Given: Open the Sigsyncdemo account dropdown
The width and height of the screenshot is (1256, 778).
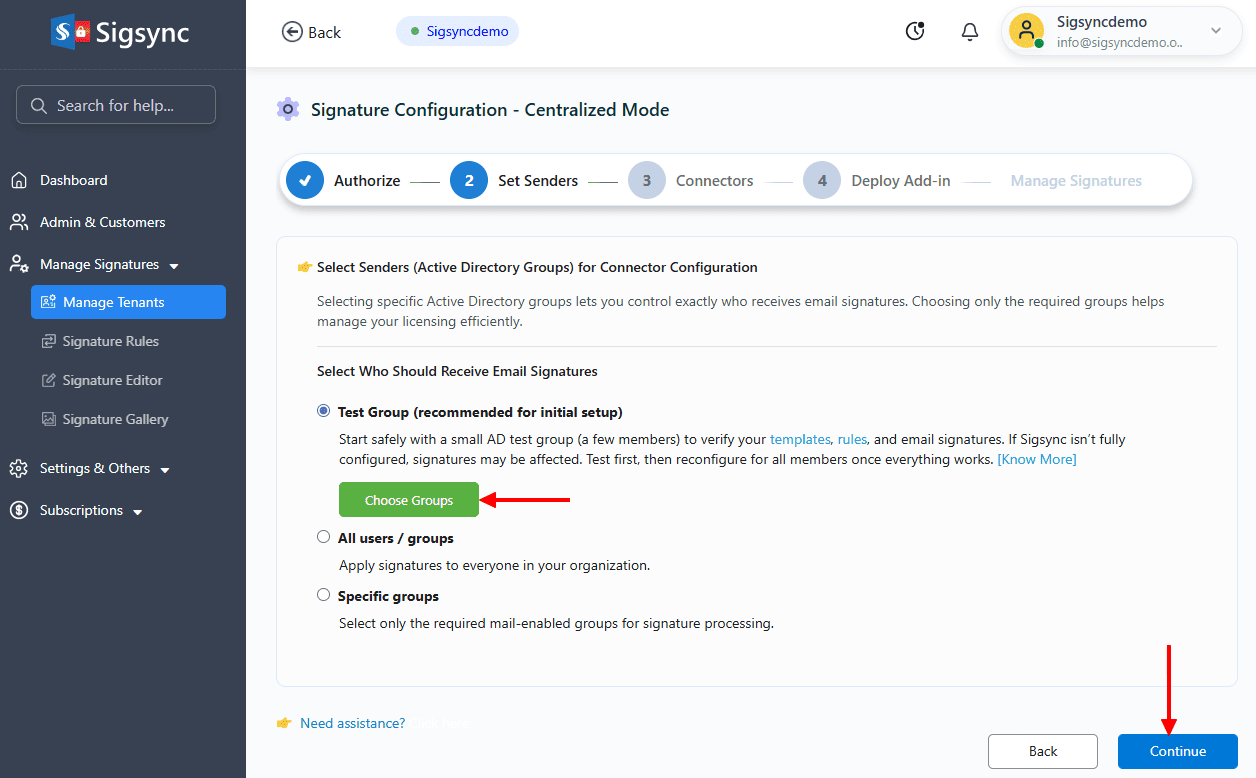Looking at the screenshot, I should point(1121,31).
